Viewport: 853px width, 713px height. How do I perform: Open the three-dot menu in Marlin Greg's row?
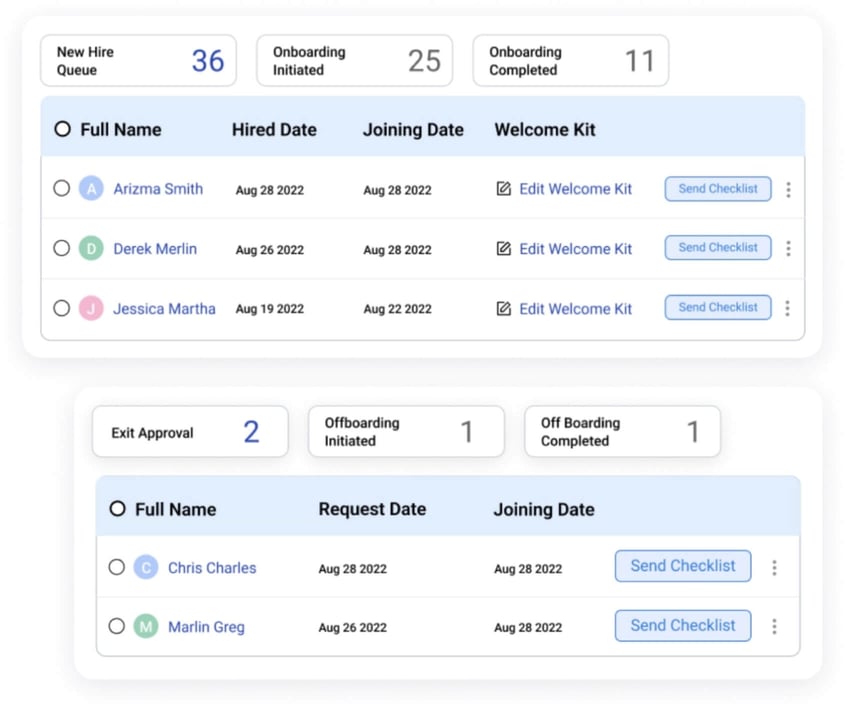775,627
